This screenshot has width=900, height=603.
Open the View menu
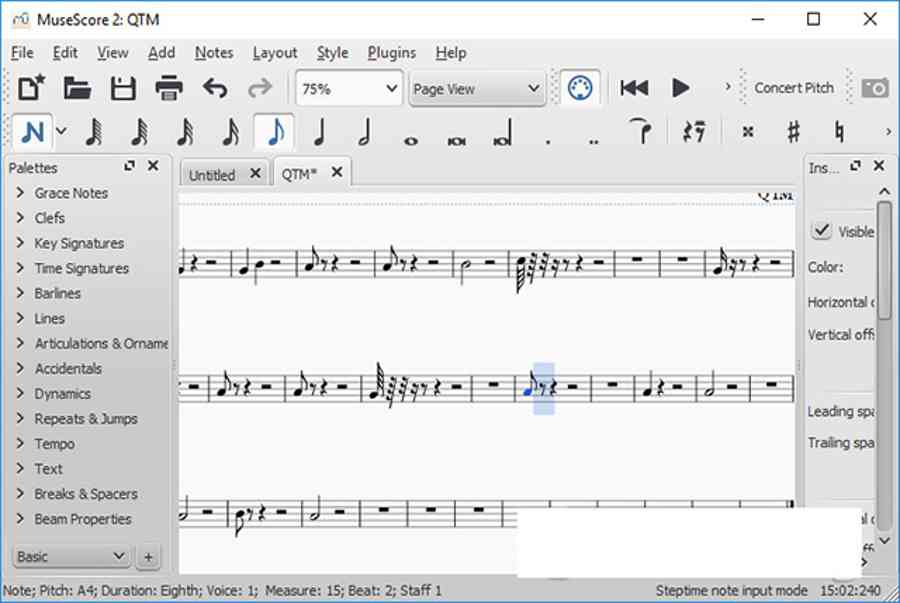point(112,53)
